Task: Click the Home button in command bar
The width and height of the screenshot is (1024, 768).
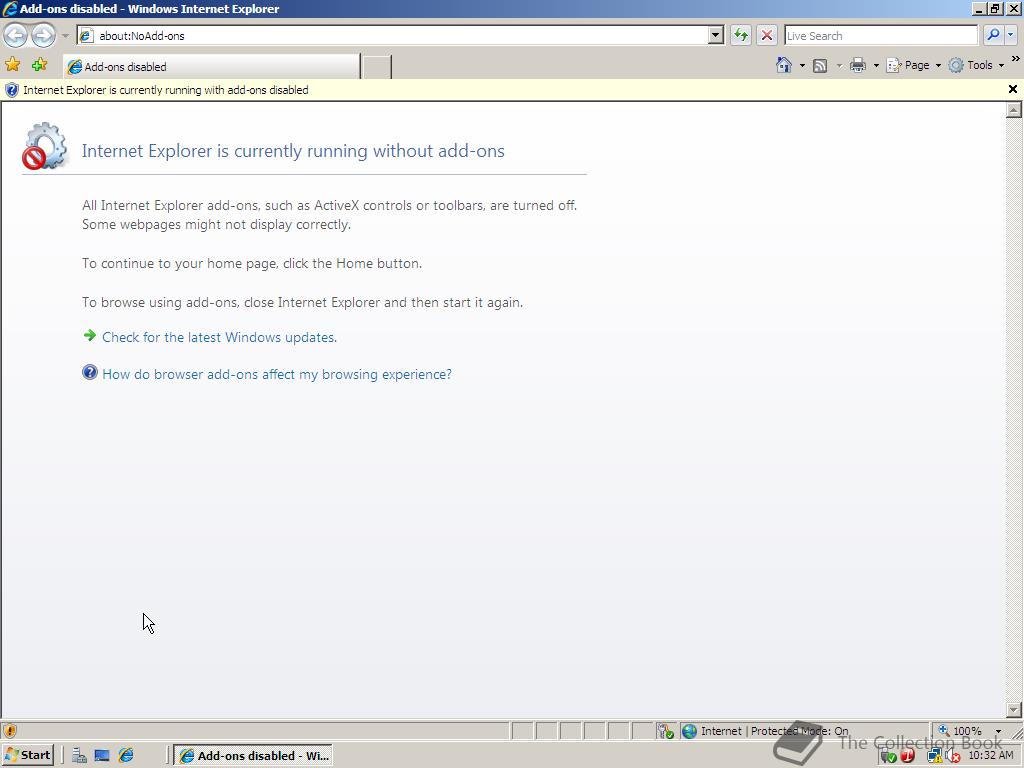Action: point(784,65)
